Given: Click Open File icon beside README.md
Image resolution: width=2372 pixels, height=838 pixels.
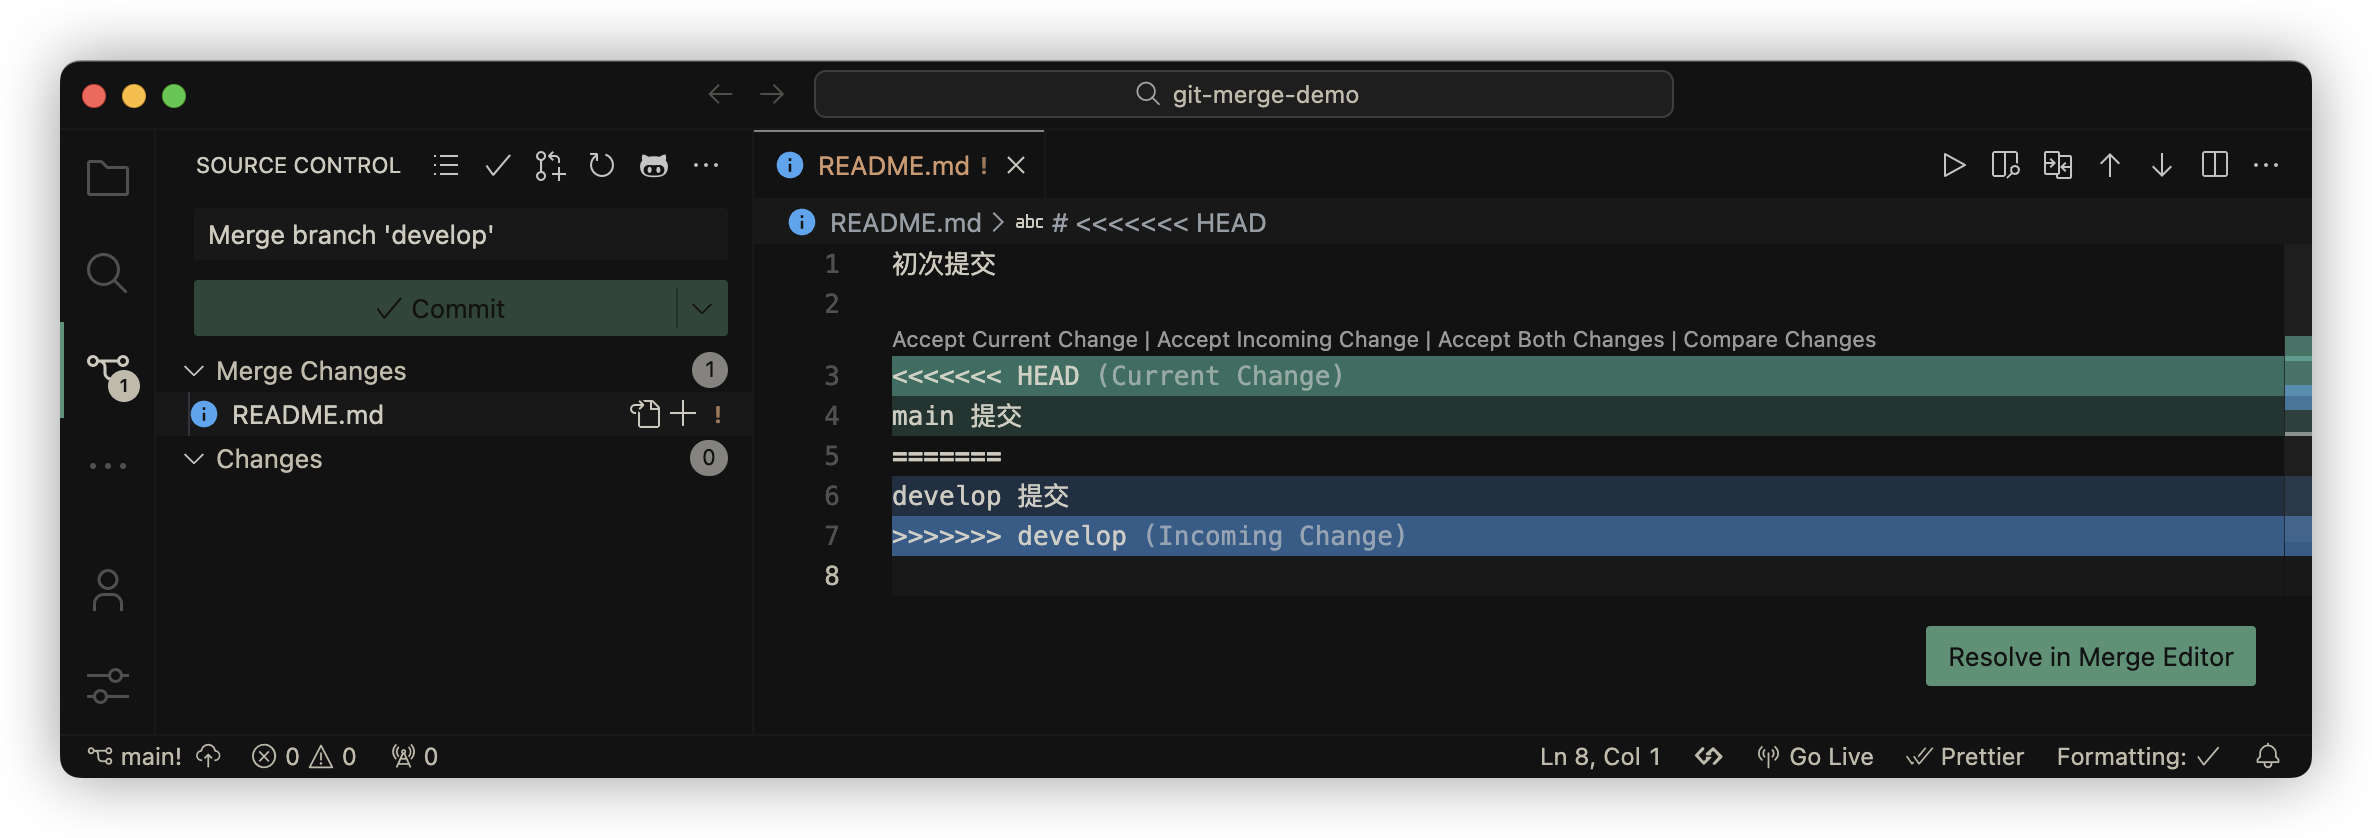Looking at the screenshot, I should (644, 414).
